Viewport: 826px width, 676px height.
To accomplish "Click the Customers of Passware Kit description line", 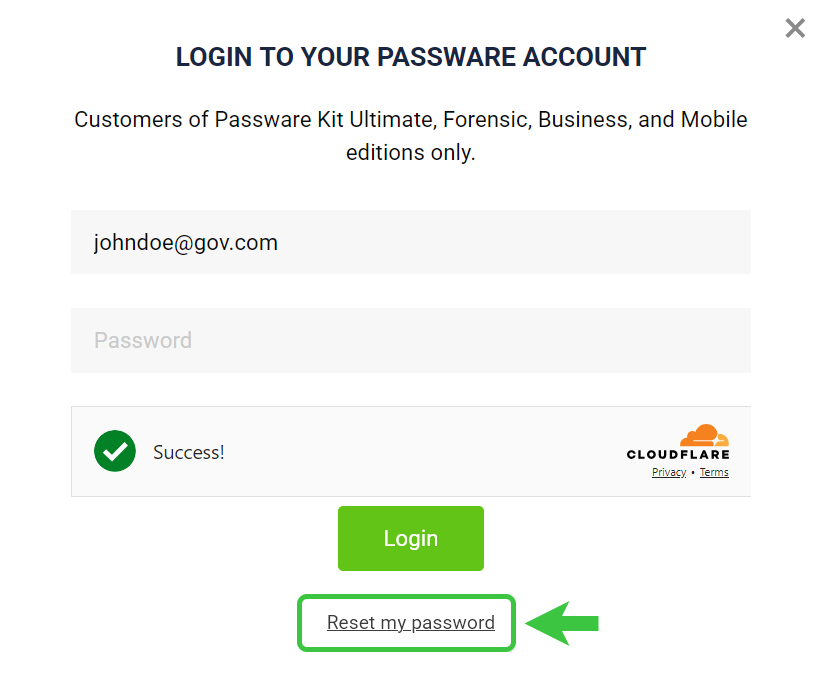I will tap(411, 120).
